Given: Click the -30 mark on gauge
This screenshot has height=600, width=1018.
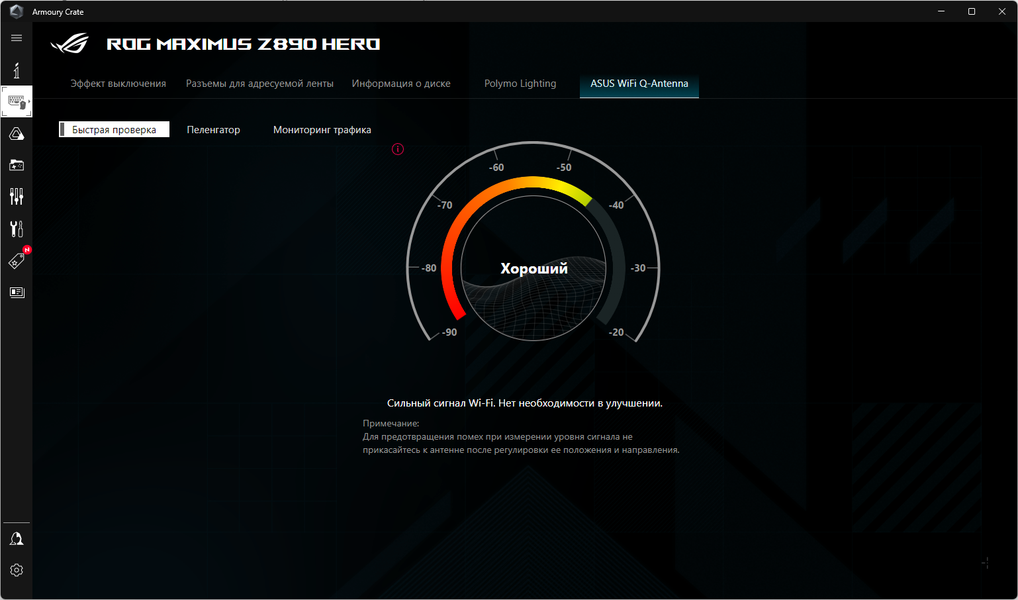Looking at the screenshot, I should click(x=638, y=268).
